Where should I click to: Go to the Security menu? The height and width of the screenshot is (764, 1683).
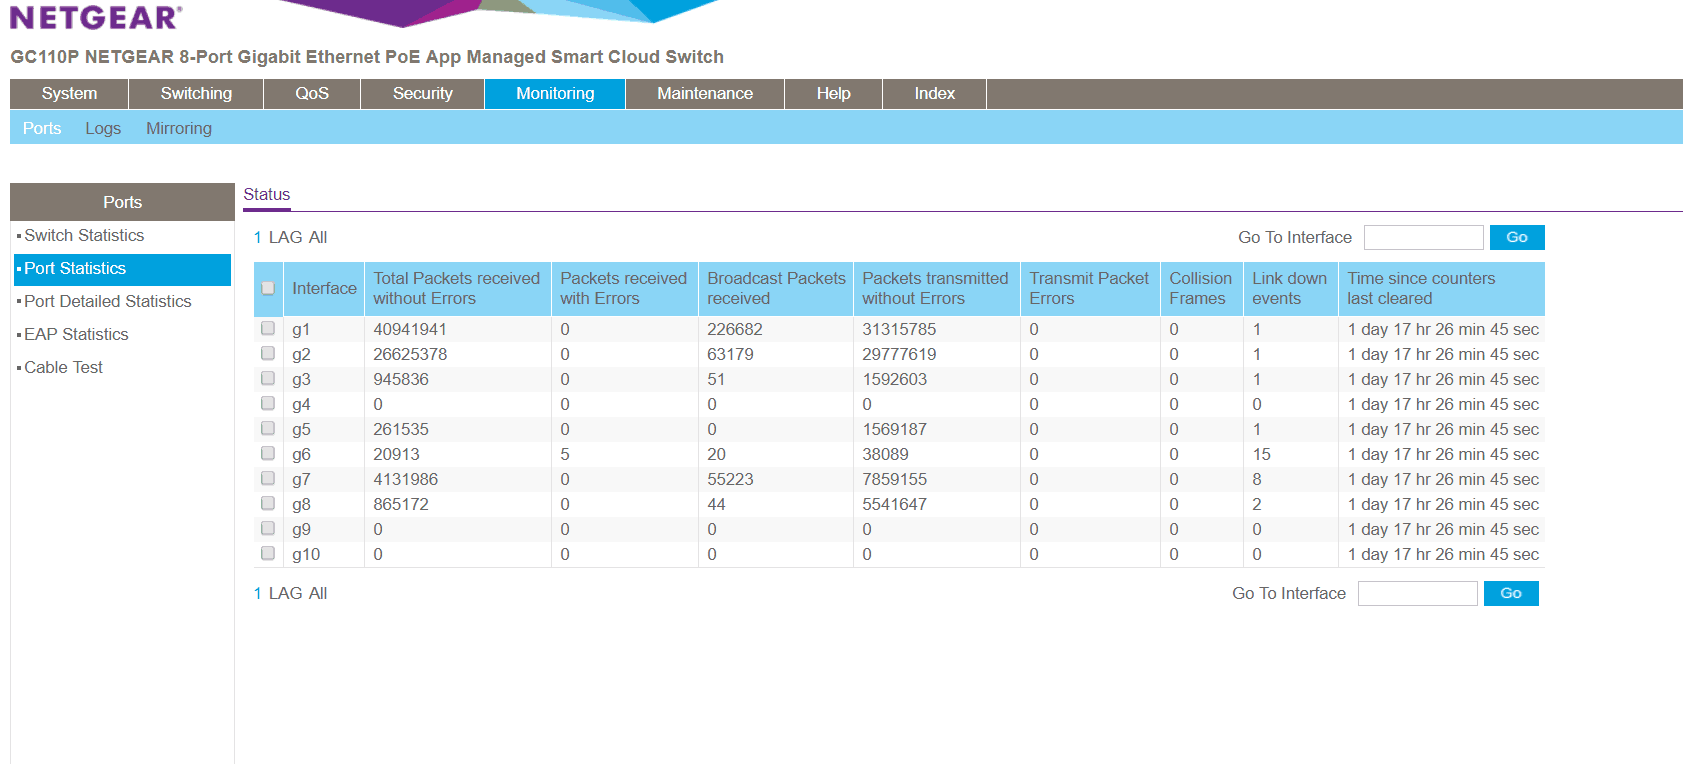click(422, 93)
